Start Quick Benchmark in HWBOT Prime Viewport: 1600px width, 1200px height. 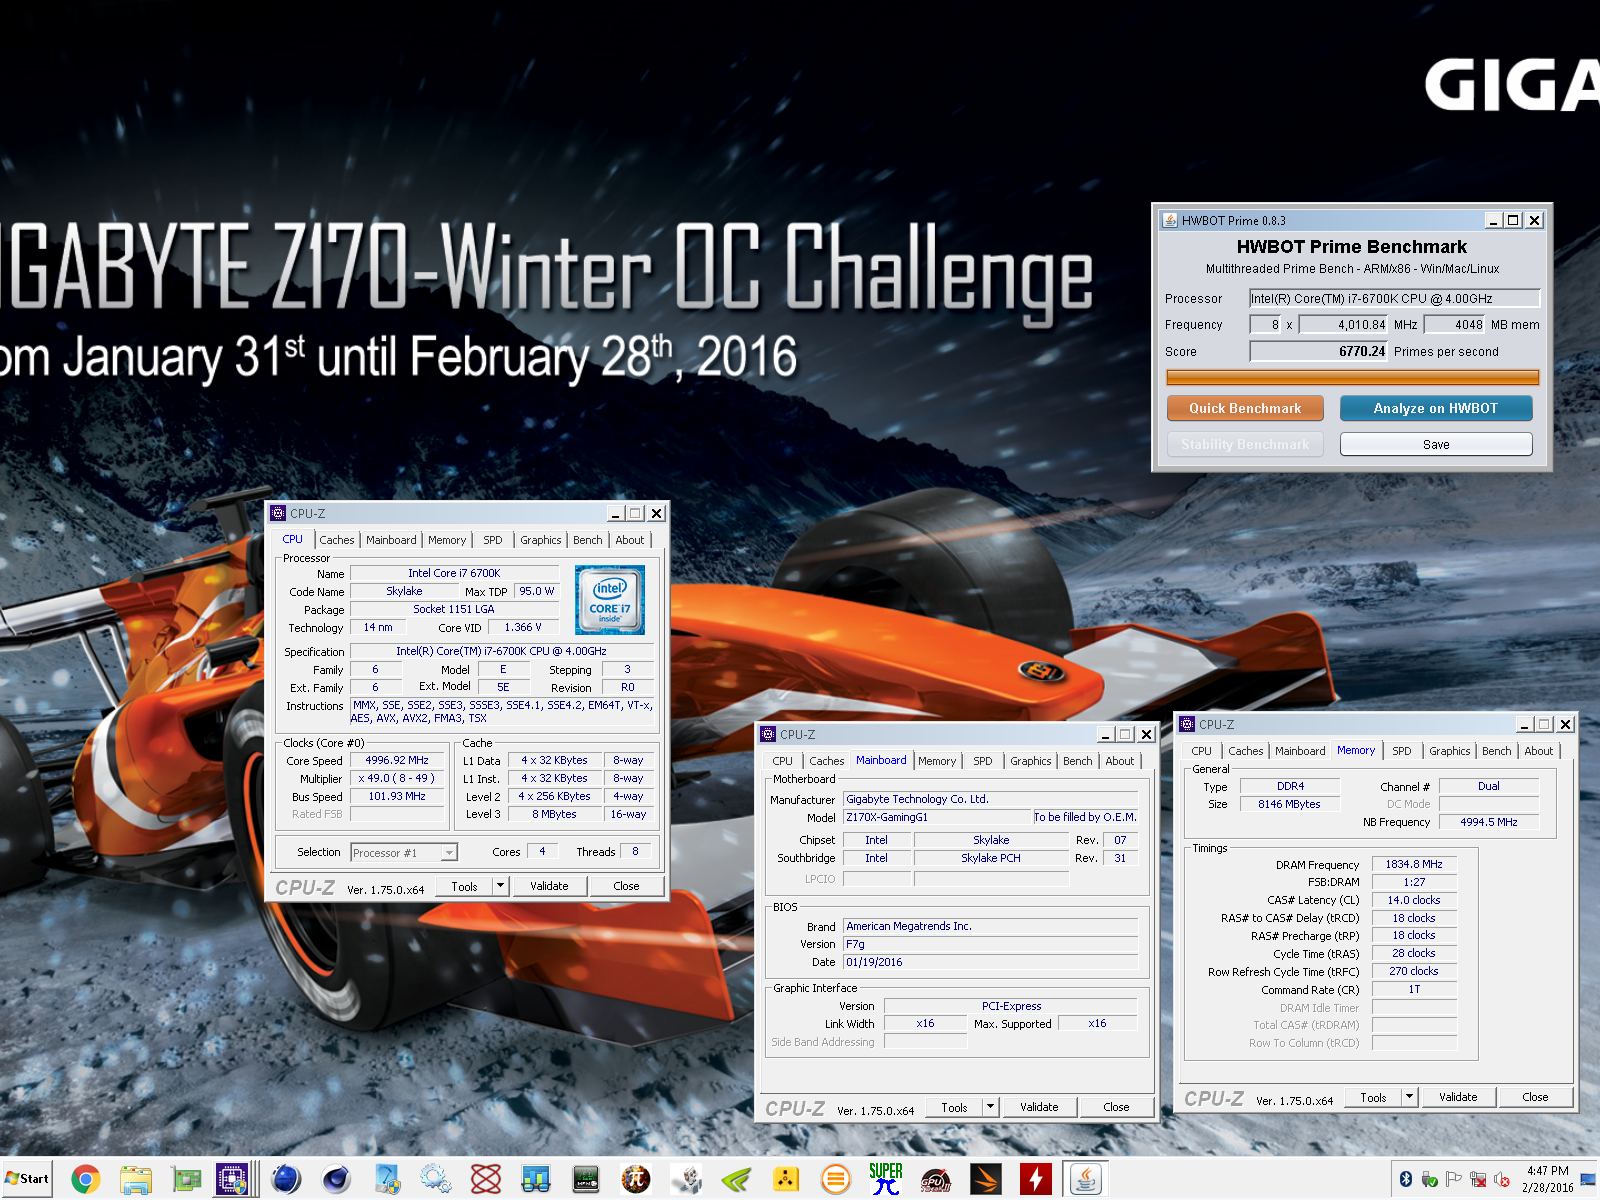coord(1245,408)
